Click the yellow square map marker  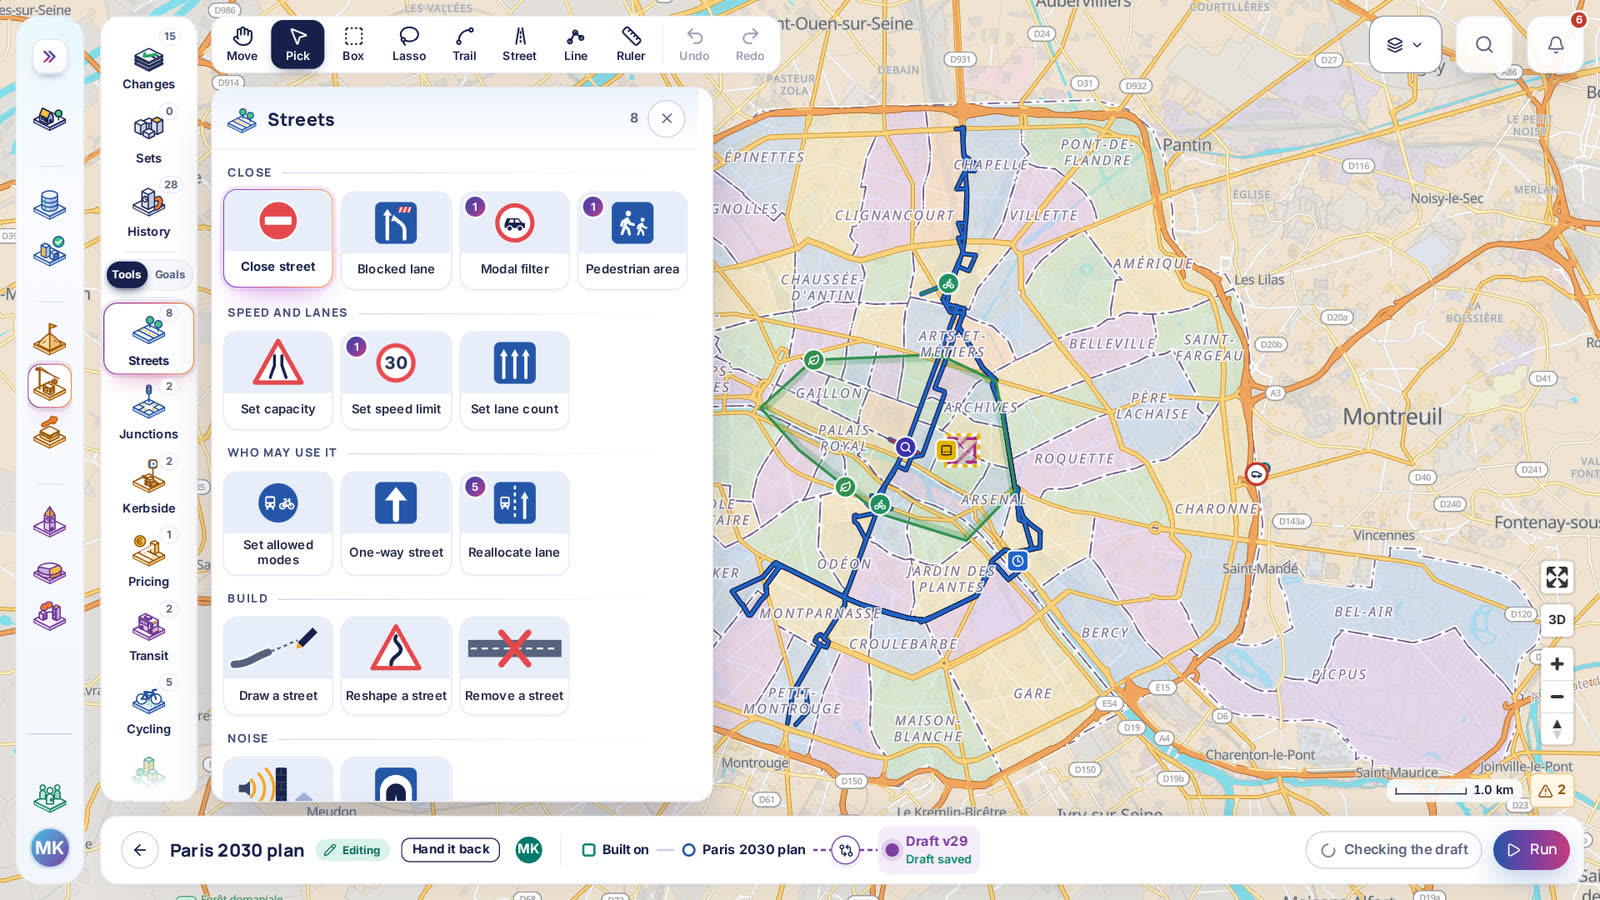[x=946, y=450]
